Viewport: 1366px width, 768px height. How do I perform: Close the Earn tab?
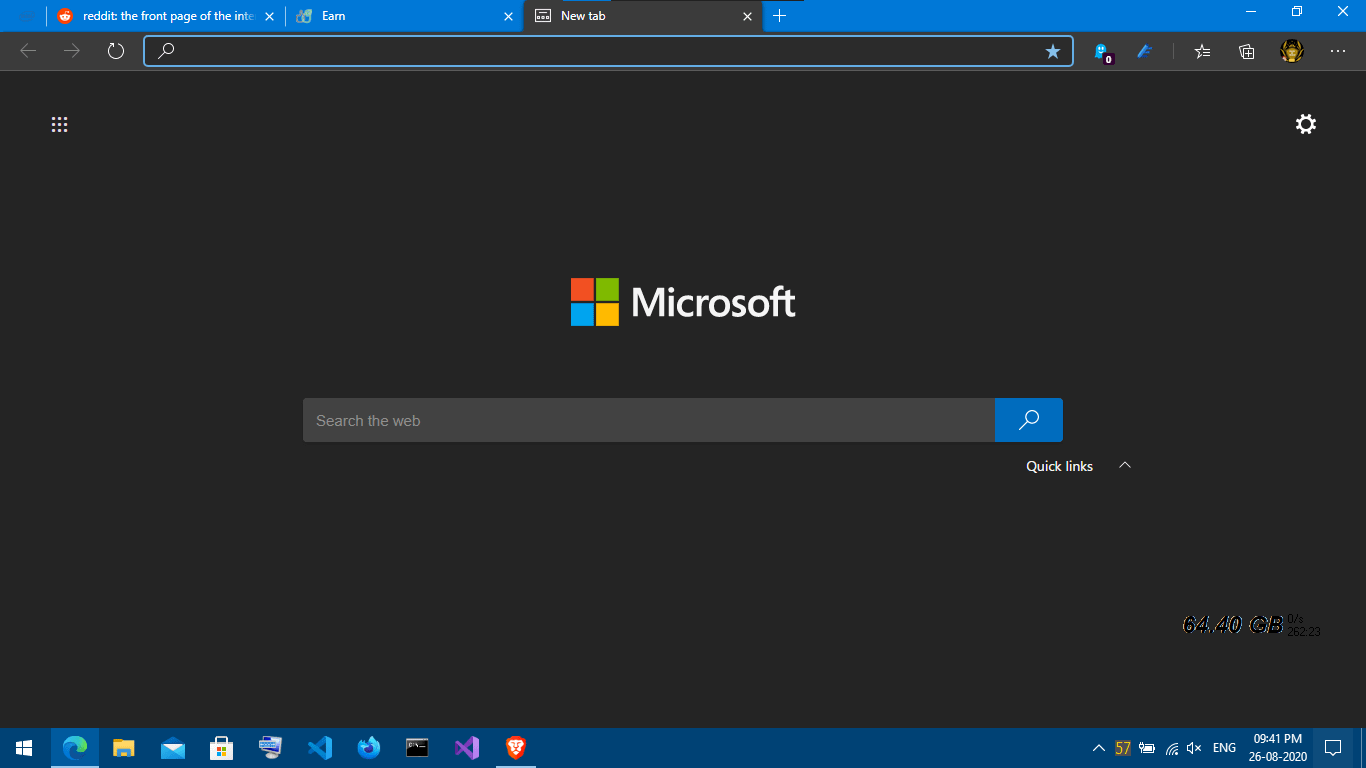coord(508,16)
